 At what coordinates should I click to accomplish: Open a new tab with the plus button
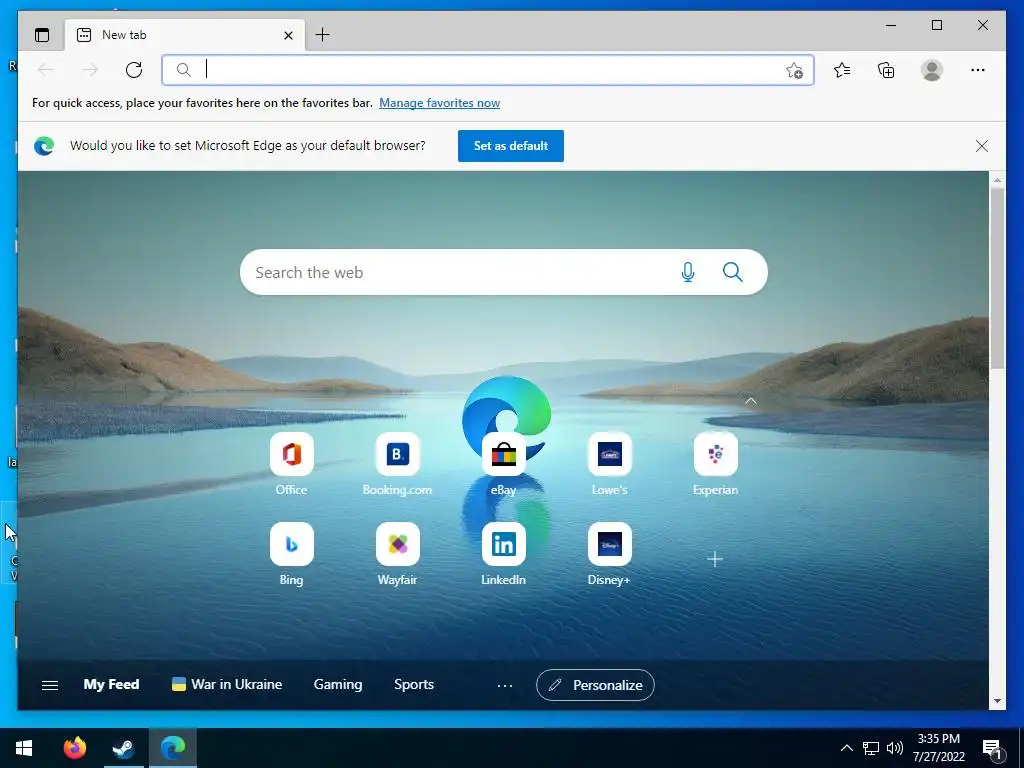click(322, 35)
